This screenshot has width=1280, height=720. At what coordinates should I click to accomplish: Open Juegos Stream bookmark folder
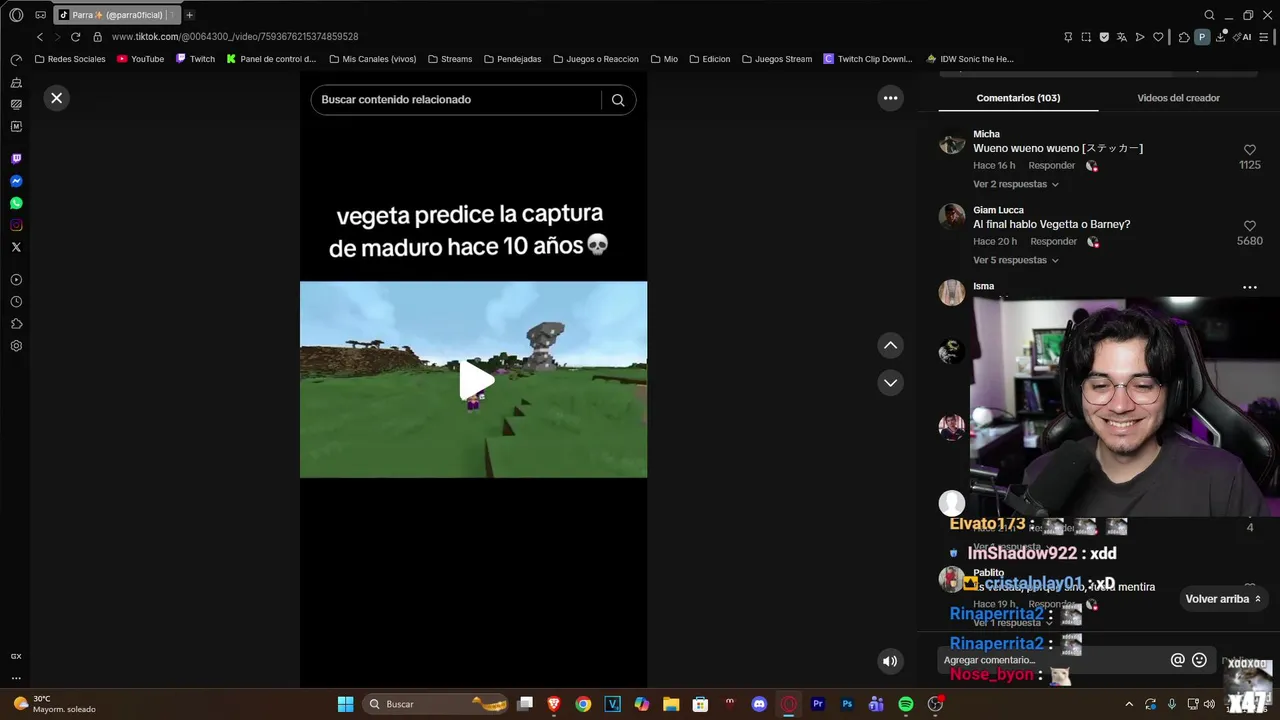point(777,59)
